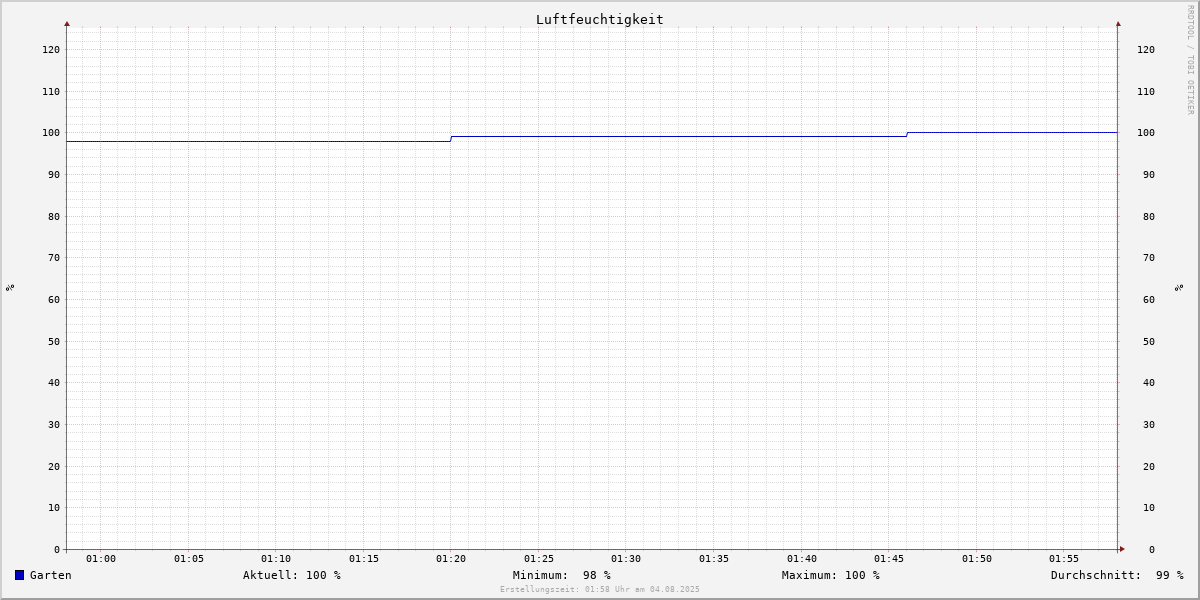Click the 01:55 time axis label
The height and width of the screenshot is (600, 1200).
[1064, 559]
